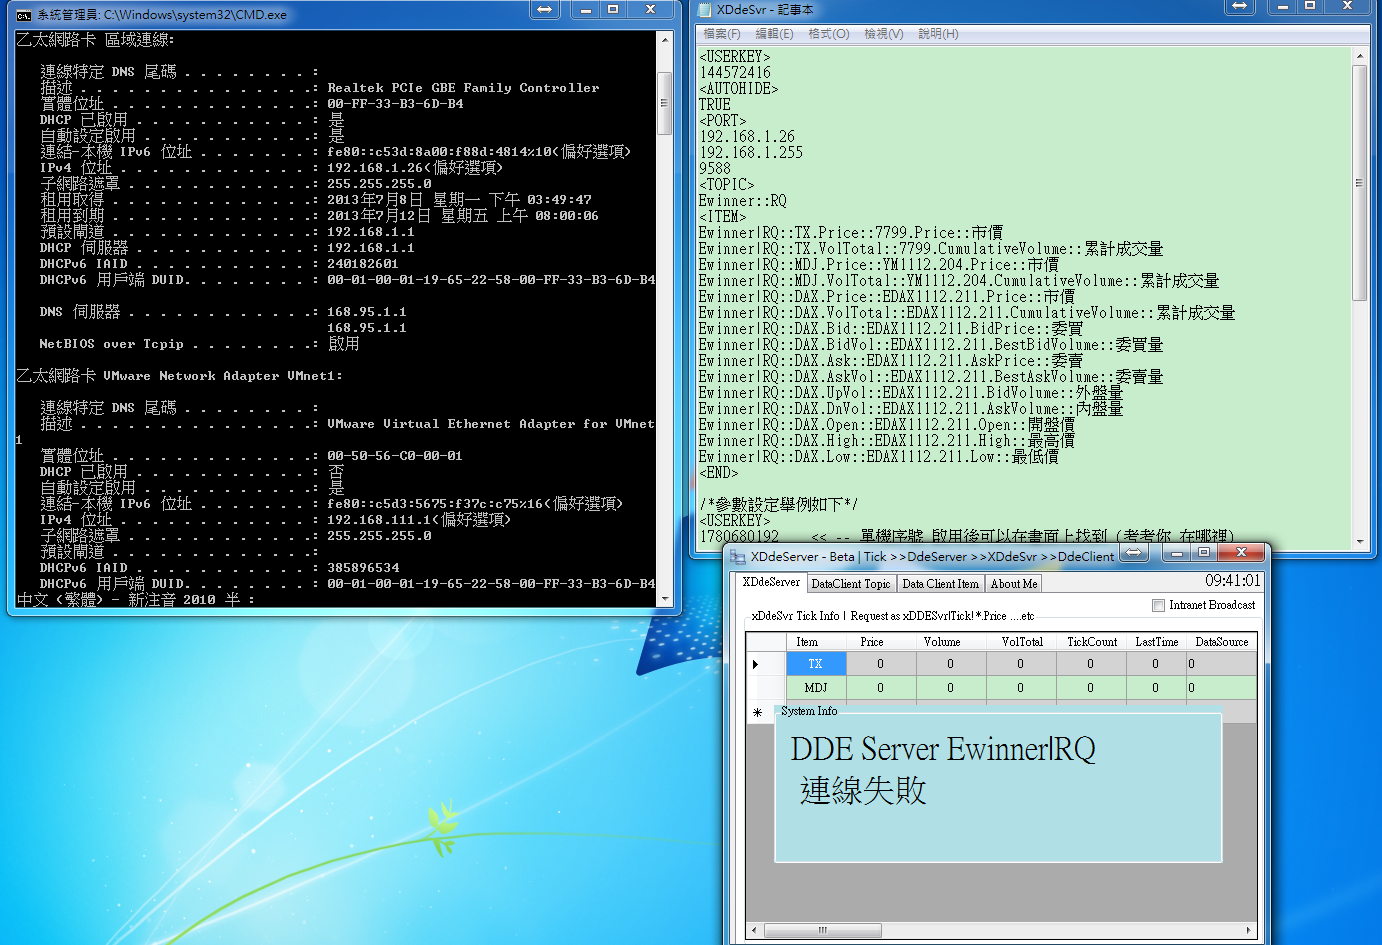Click the double-arrow button in XDdeServer title bar
Screen dimensions: 1382x945
click(x=1134, y=552)
